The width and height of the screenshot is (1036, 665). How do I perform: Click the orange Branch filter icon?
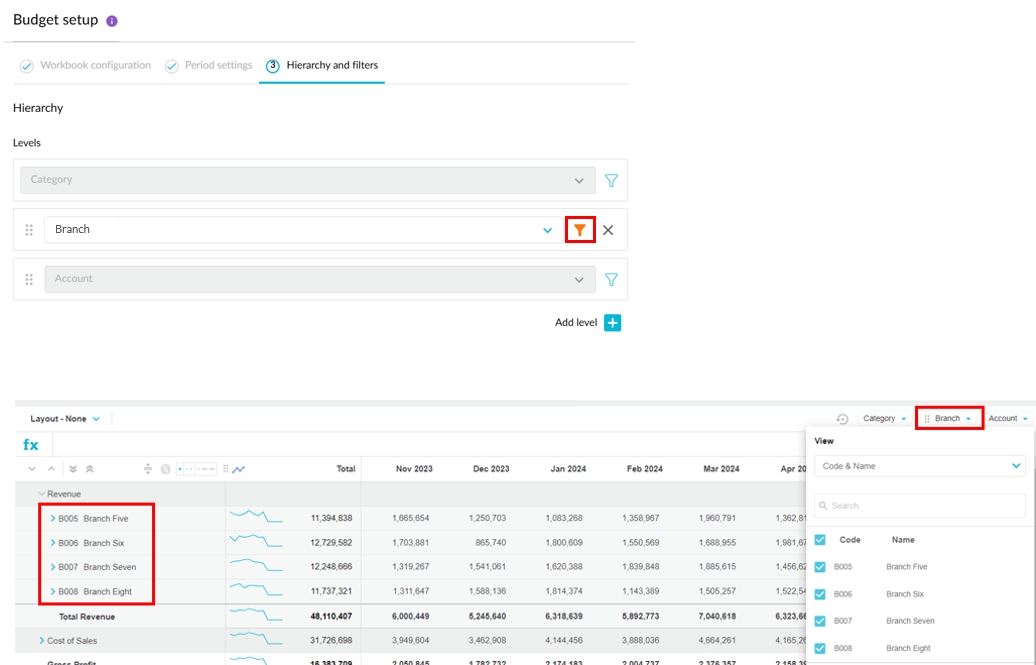pos(580,230)
